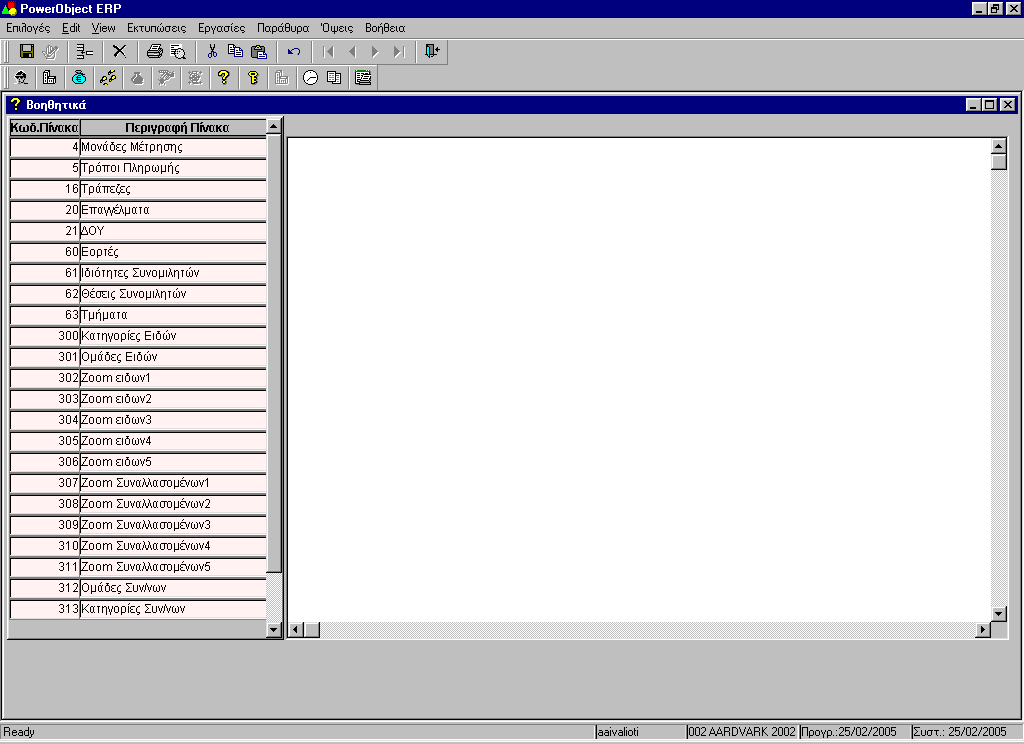Click the Exit door icon
Image resolution: width=1024 pixels, height=744 pixels.
(431, 51)
